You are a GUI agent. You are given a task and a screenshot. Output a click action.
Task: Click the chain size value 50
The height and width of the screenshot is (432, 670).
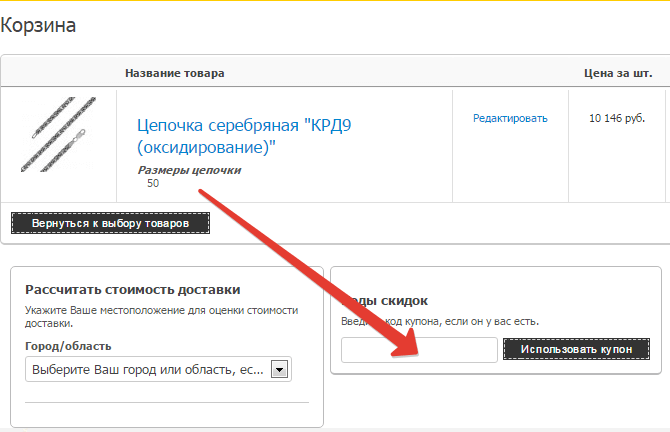click(153, 183)
